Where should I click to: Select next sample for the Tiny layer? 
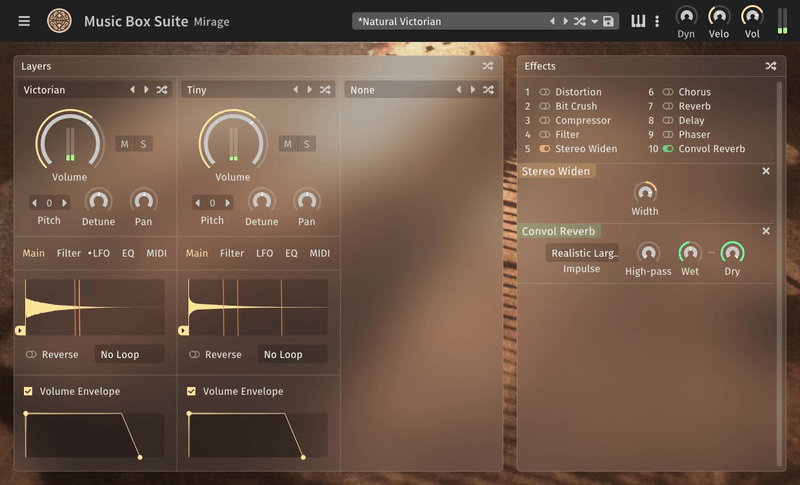310,90
